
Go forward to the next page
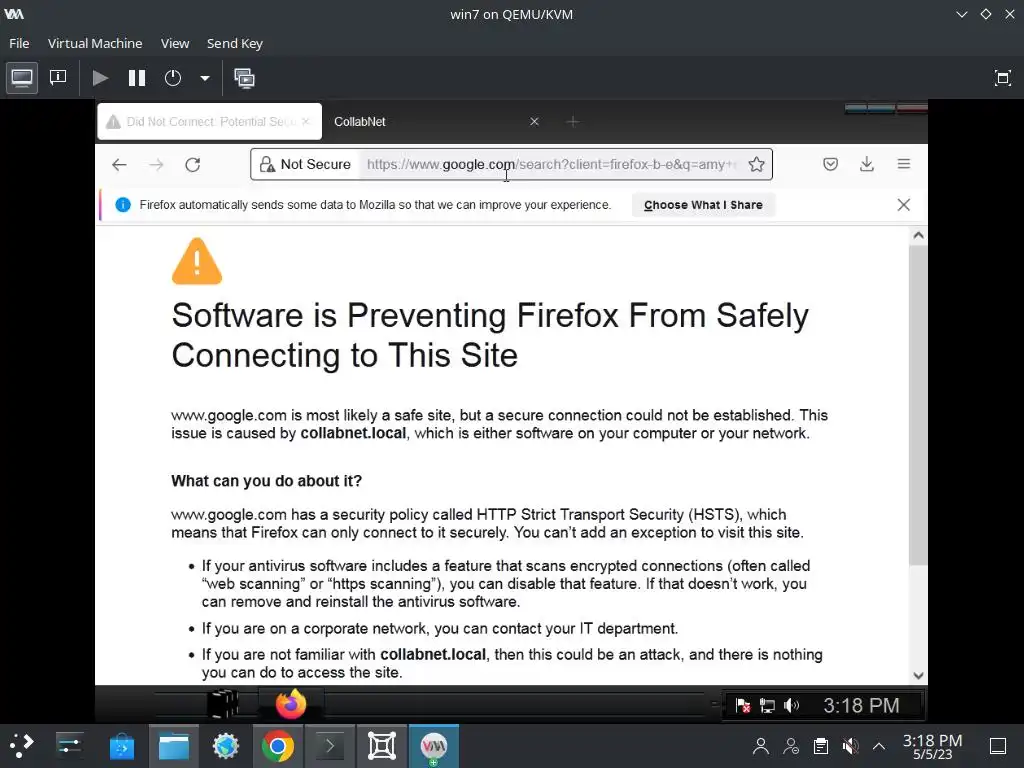[x=156, y=165]
